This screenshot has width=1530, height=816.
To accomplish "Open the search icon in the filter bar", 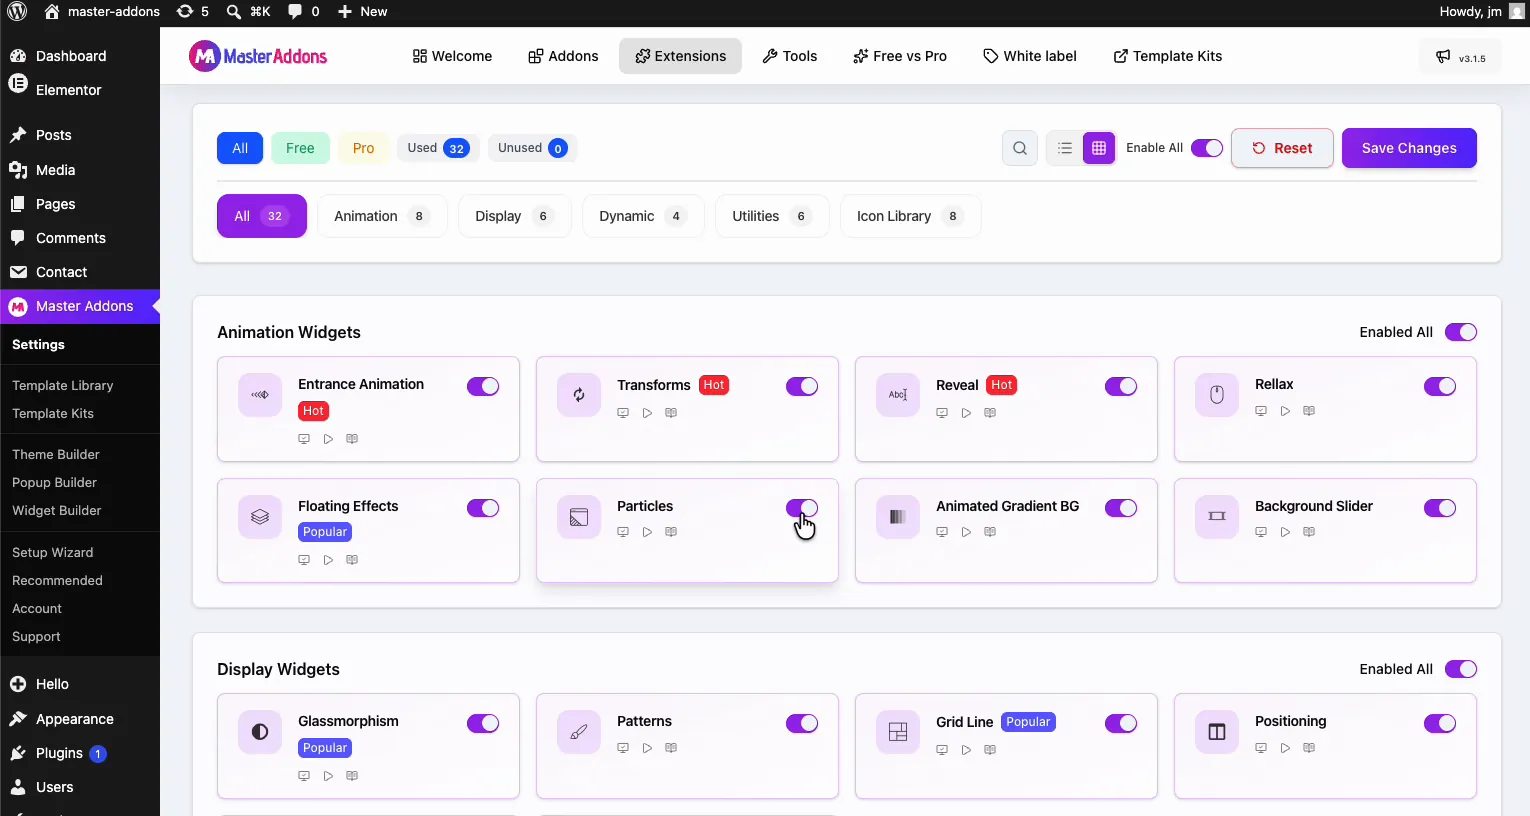I will point(1019,148).
